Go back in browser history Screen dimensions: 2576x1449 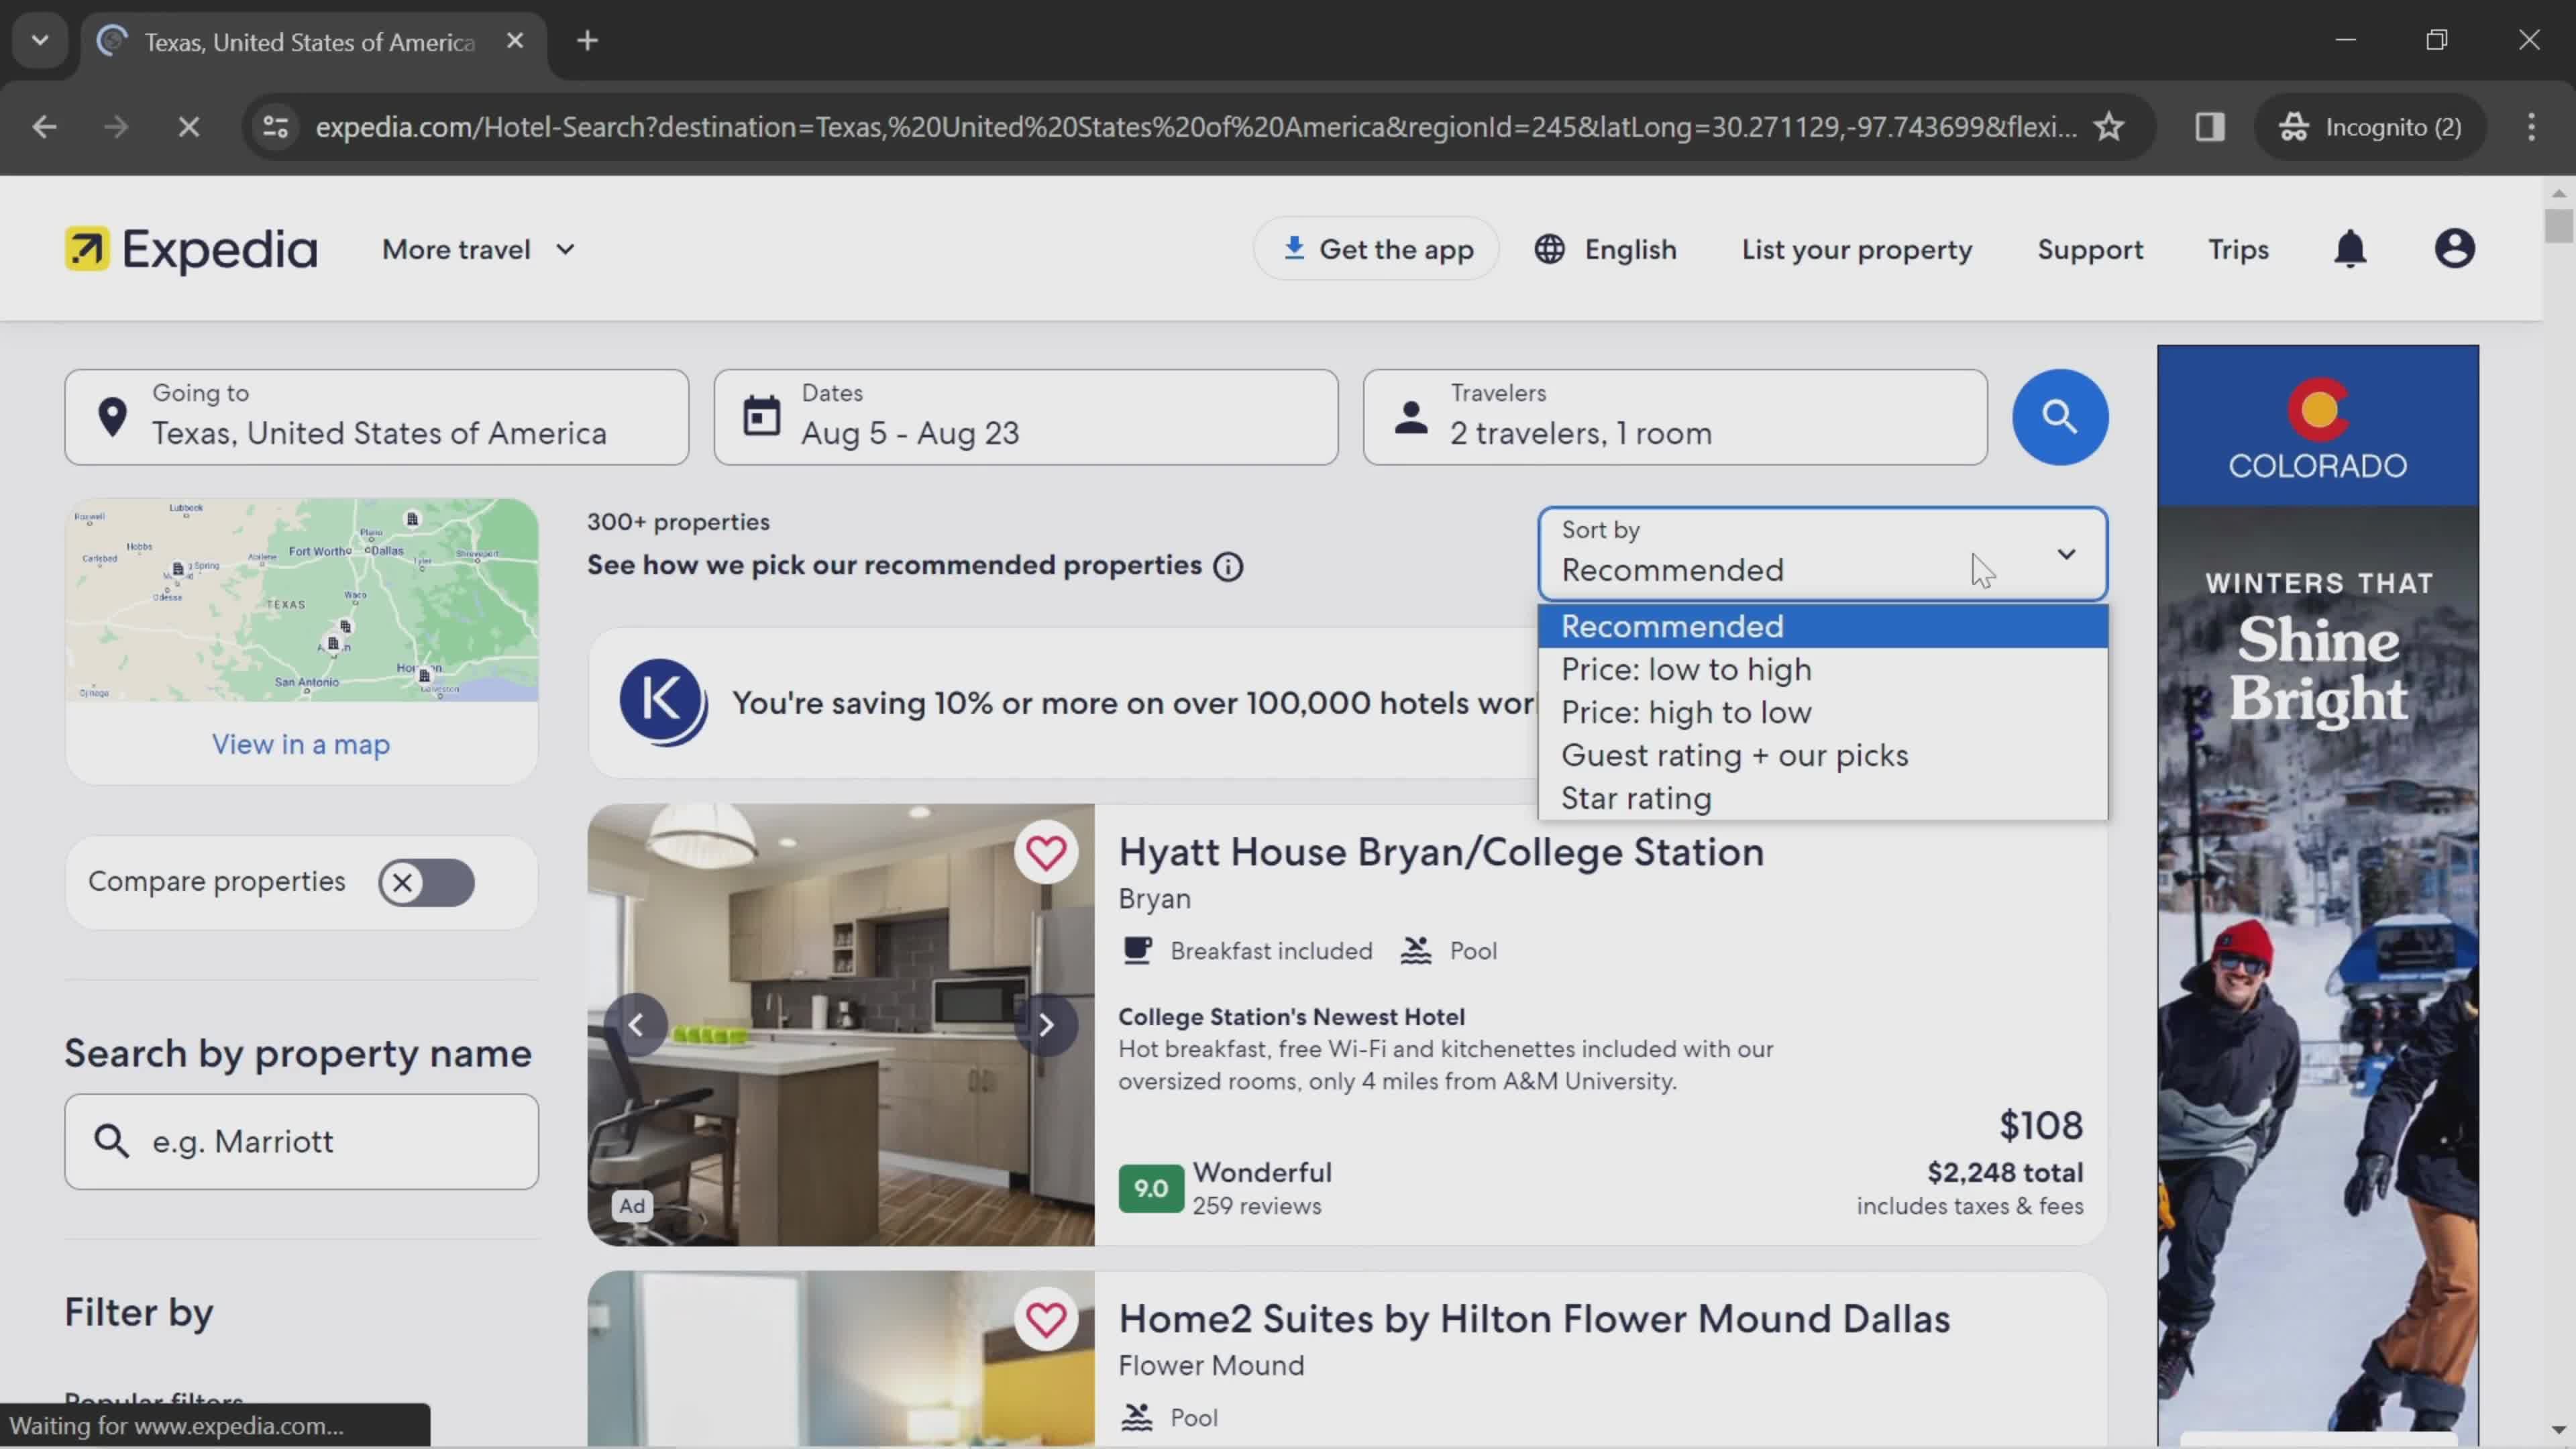click(44, 127)
